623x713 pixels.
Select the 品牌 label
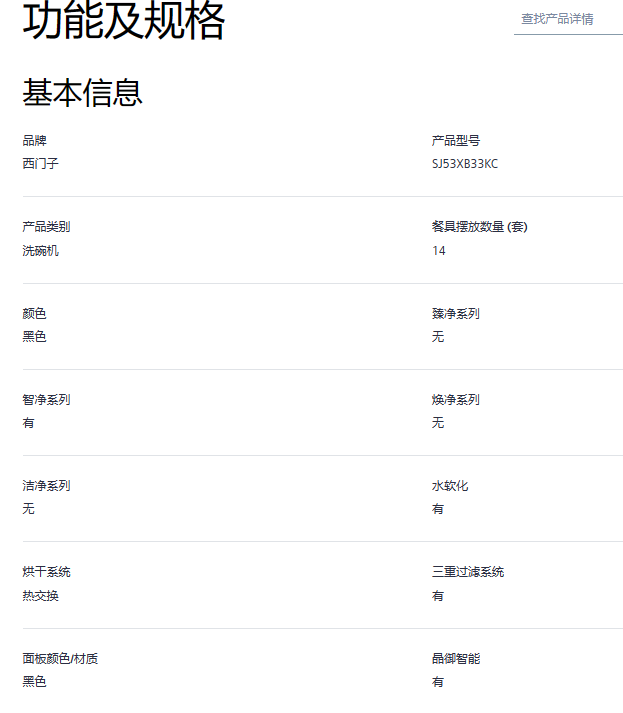(x=35, y=141)
